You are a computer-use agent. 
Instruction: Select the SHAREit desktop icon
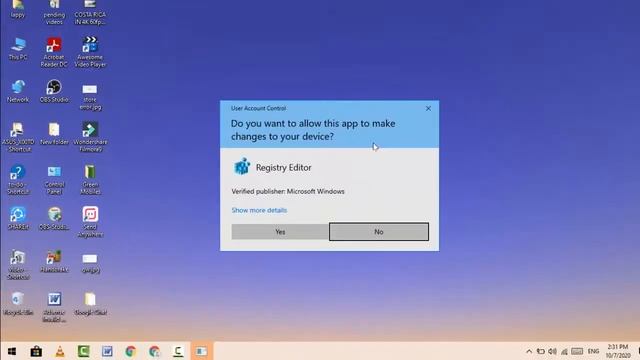click(18, 218)
